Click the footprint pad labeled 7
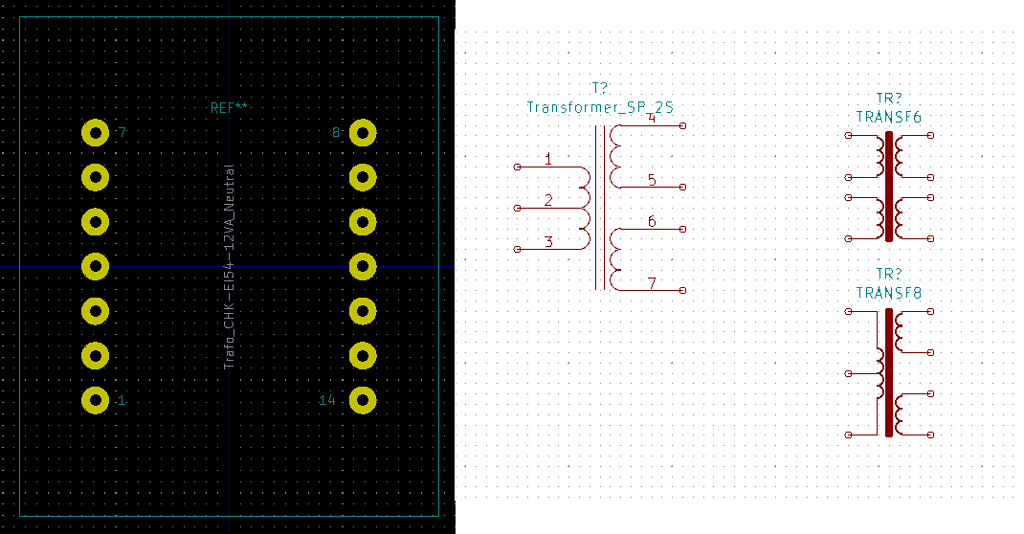Screen dimensions: 1024x534 click(95, 132)
